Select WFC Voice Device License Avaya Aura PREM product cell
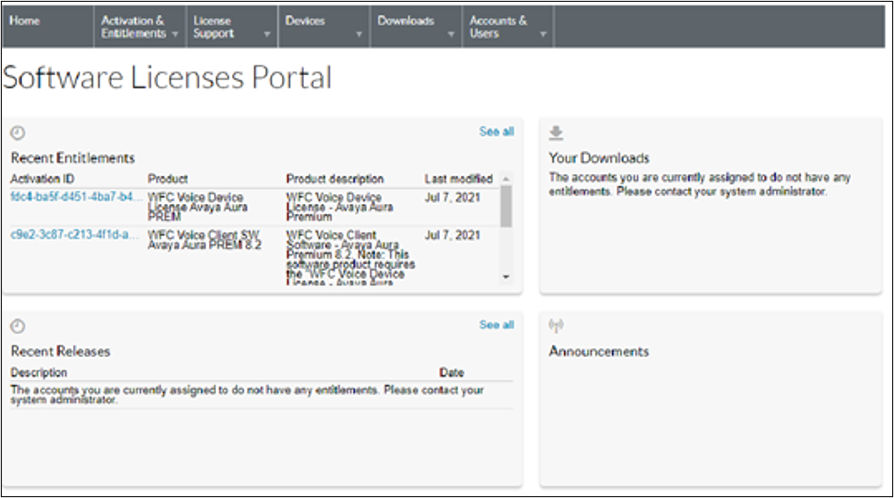The width and height of the screenshot is (894, 498). click(198, 207)
